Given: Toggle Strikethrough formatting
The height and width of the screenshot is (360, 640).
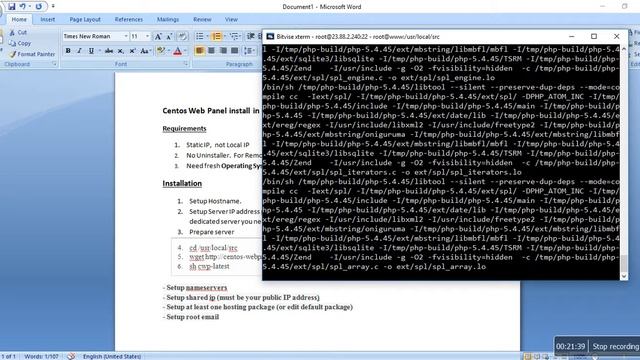Looking at the screenshot, I should (x=109, y=51).
